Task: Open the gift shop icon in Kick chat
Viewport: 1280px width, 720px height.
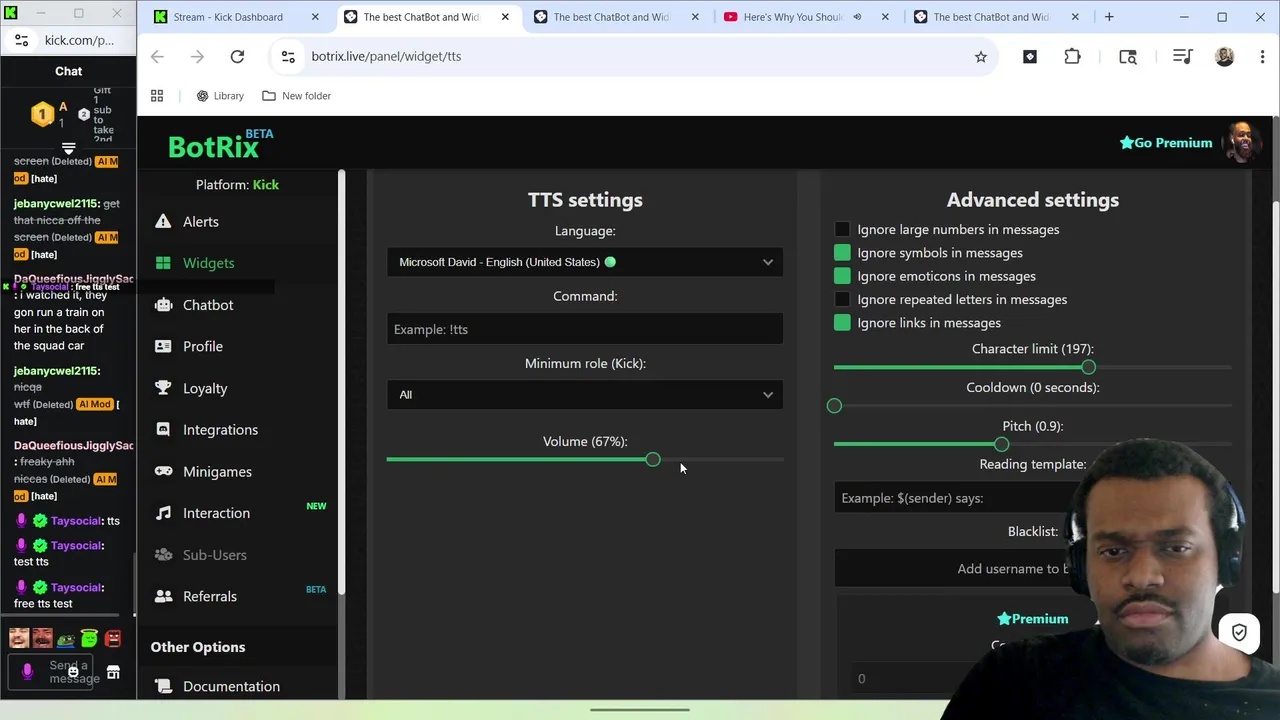Action: coord(113,673)
